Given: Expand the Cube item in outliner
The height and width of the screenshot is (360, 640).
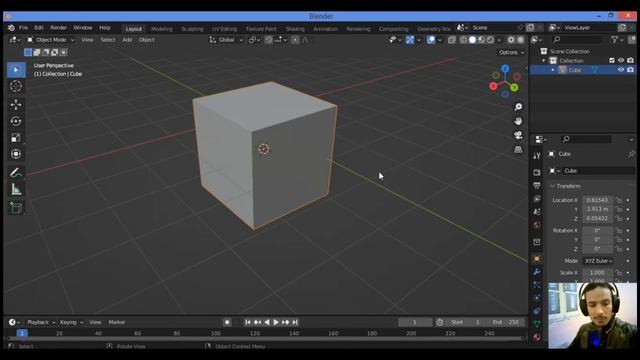Looking at the screenshot, I should (x=553, y=70).
